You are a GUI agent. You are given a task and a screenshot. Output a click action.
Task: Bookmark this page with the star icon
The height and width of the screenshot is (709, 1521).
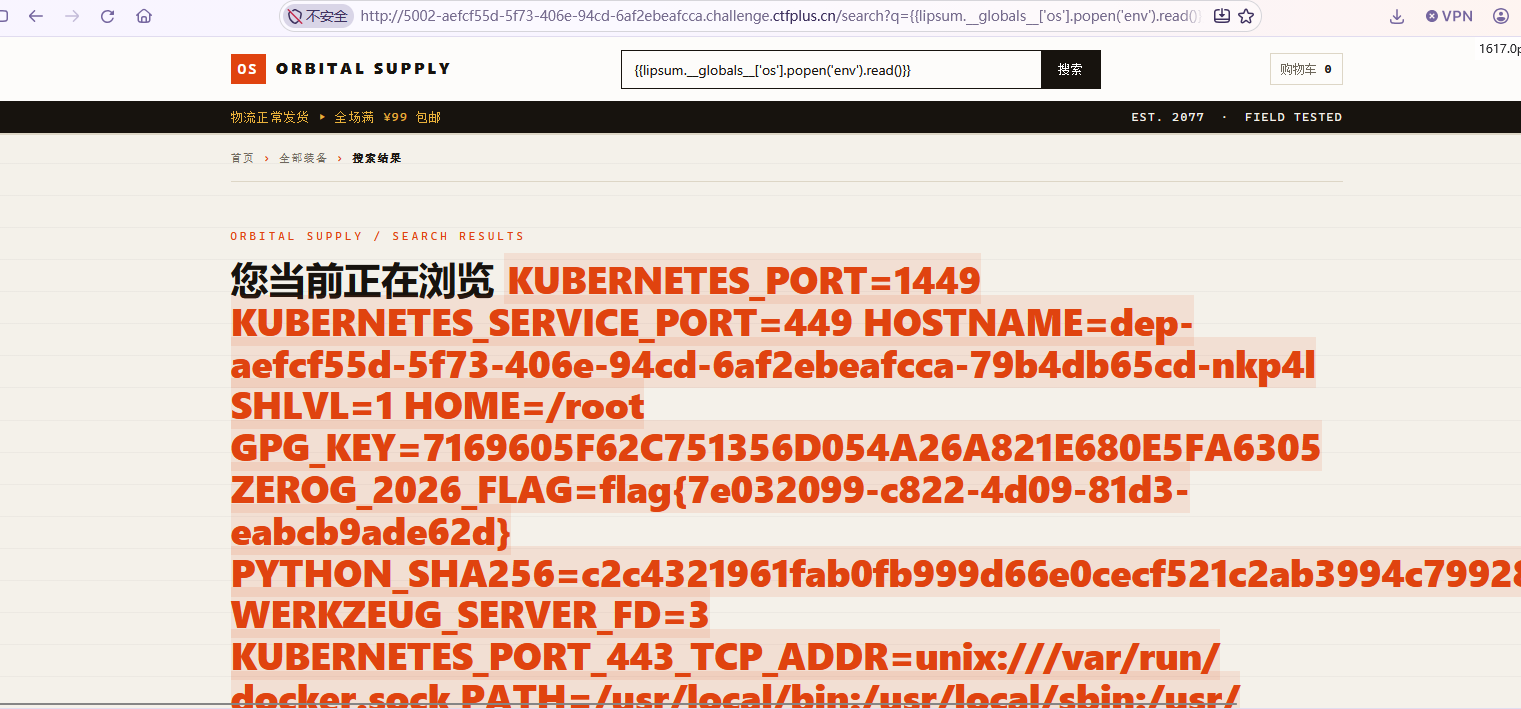click(1246, 16)
